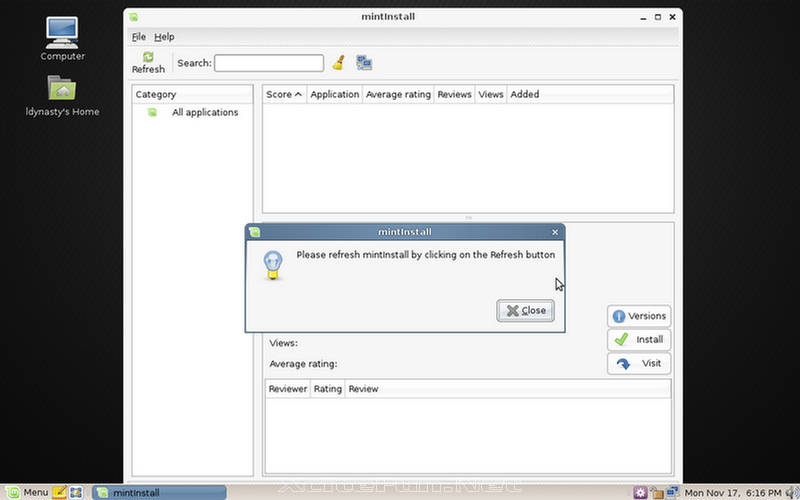The height and width of the screenshot is (500, 800).
Task: Click the Category column header
Action: [x=192, y=94]
